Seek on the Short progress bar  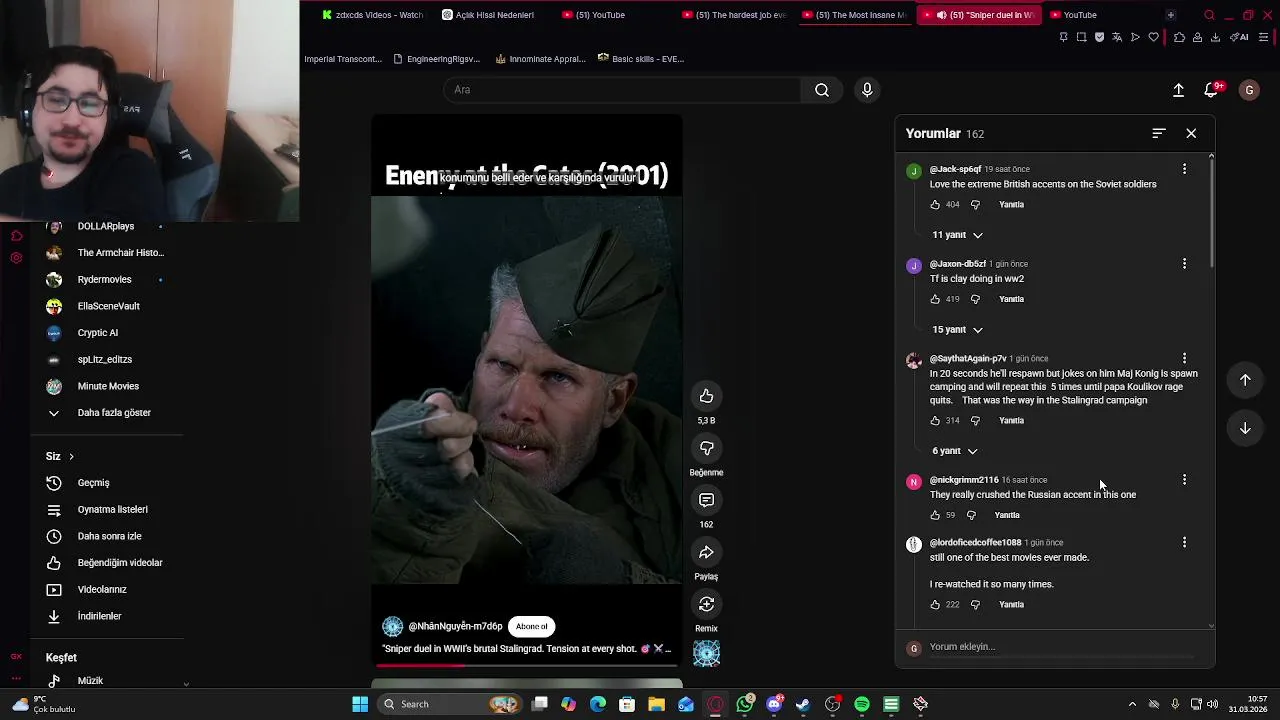click(526, 664)
